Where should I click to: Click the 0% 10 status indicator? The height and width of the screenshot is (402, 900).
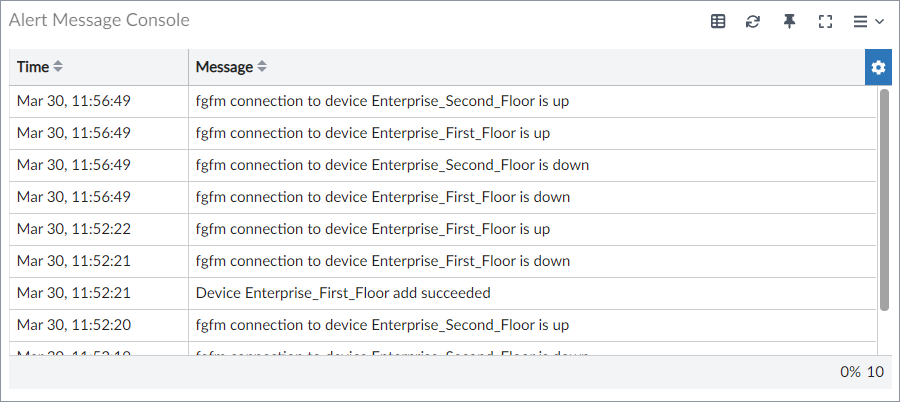(x=861, y=372)
